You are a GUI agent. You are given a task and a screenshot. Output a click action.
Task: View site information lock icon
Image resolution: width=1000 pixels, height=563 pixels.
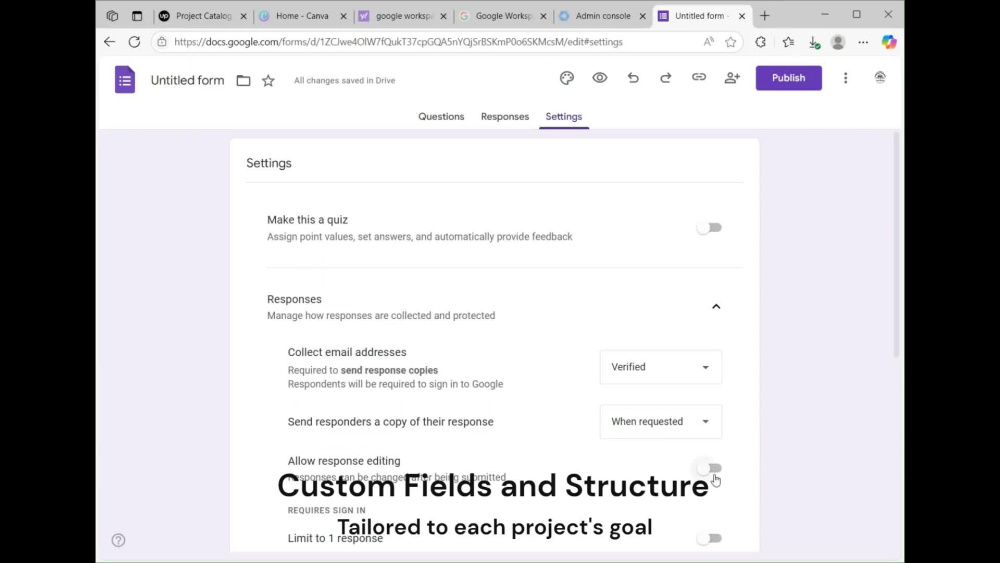[x=162, y=42]
